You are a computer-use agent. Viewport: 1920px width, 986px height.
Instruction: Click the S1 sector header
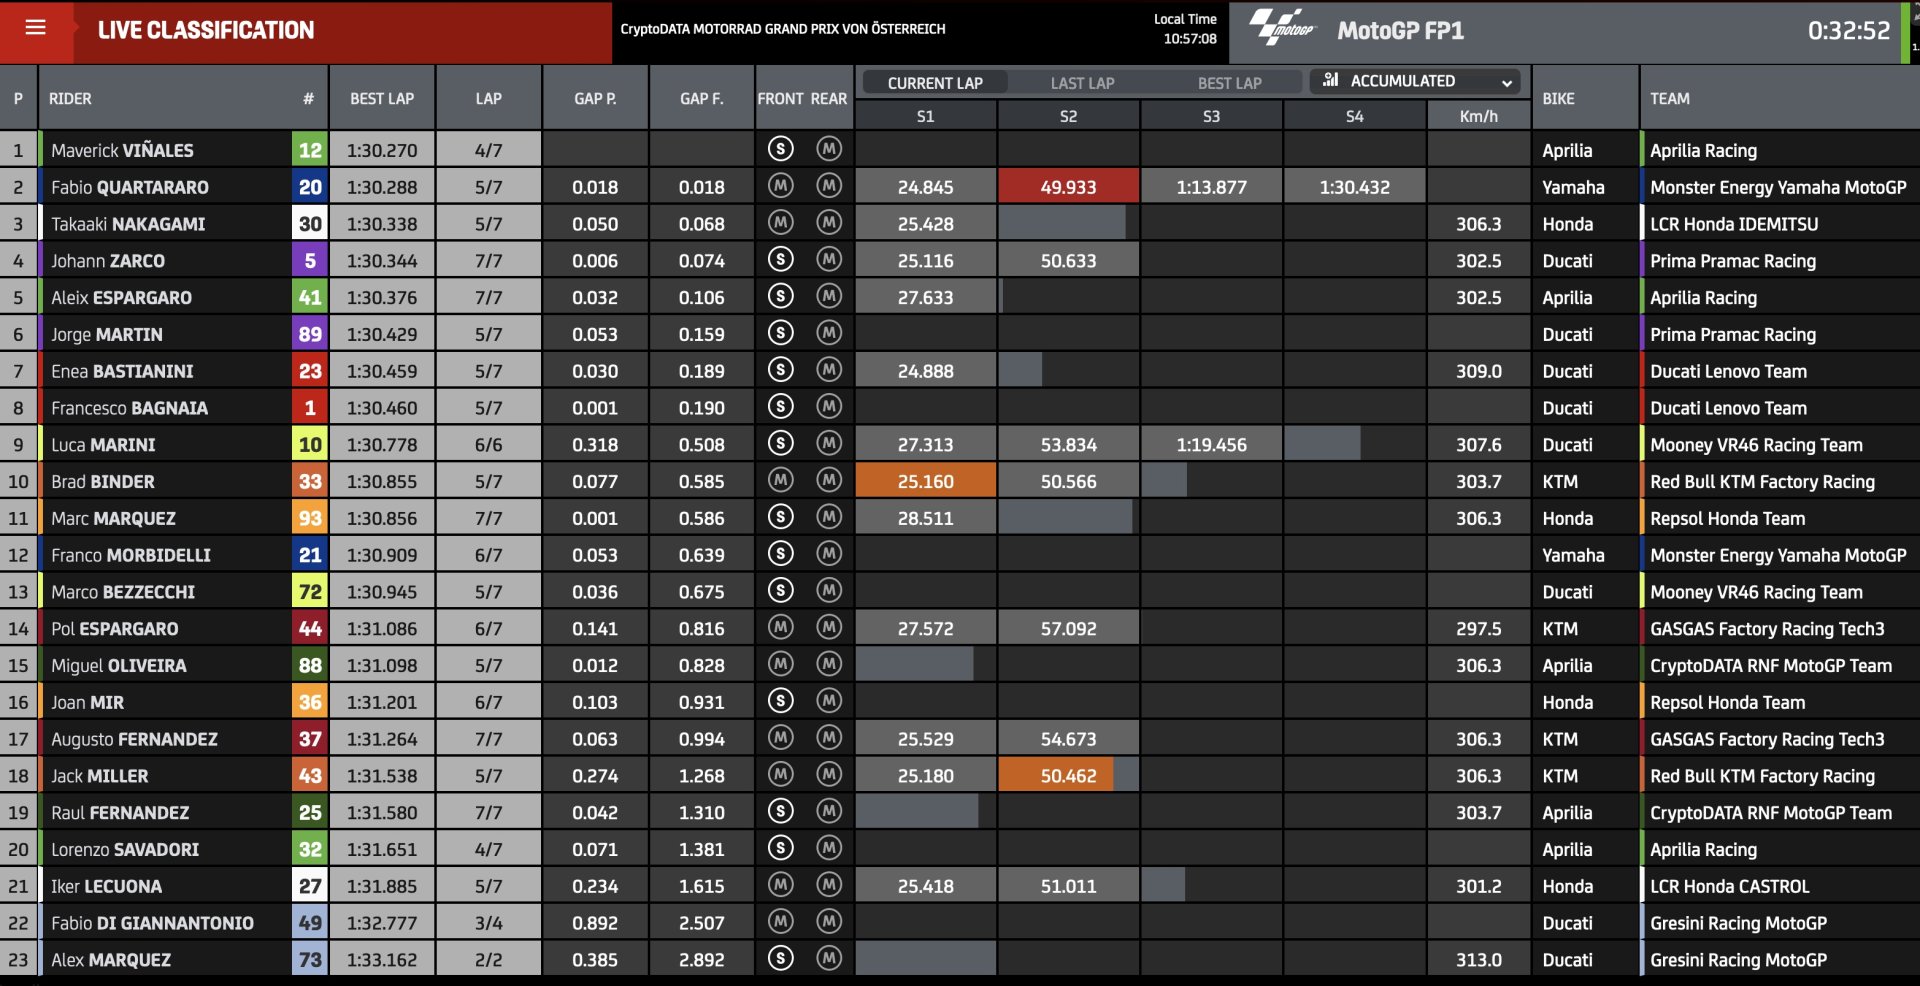coord(925,116)
